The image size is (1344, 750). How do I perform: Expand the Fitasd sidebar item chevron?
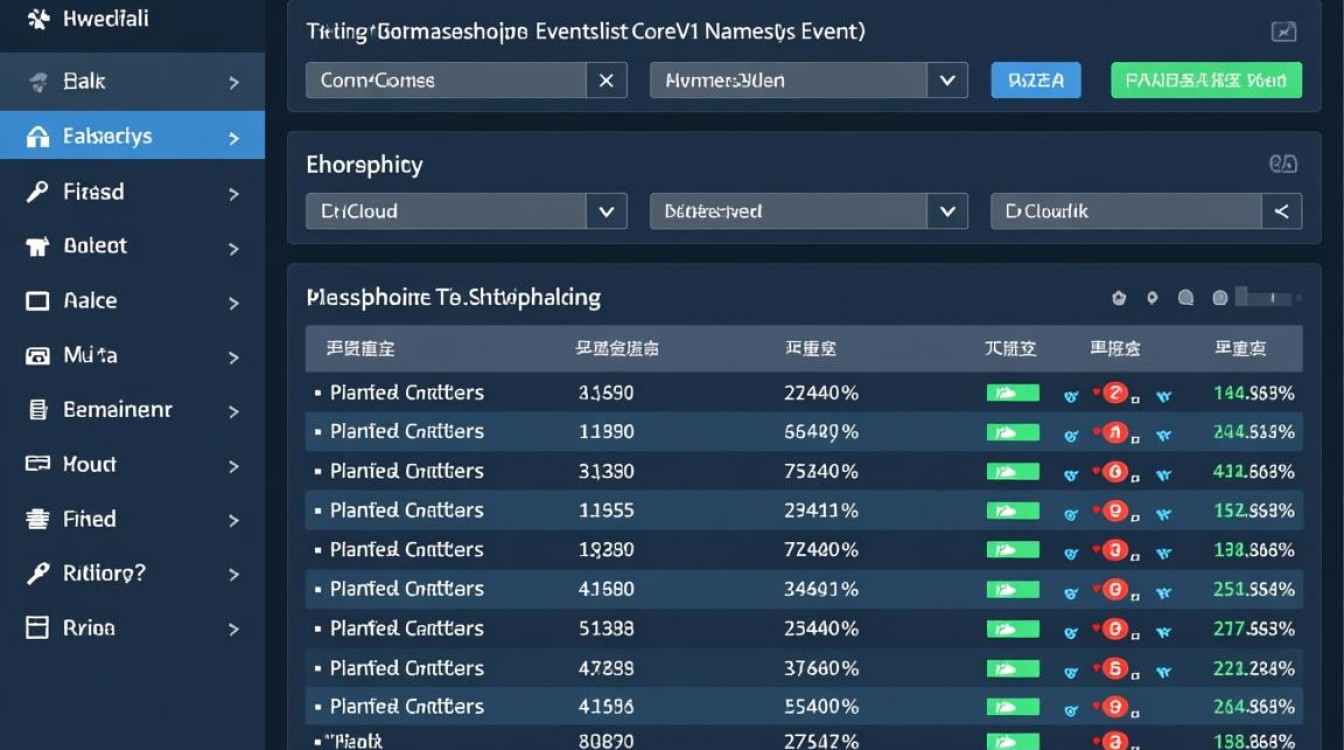point(234,192)
